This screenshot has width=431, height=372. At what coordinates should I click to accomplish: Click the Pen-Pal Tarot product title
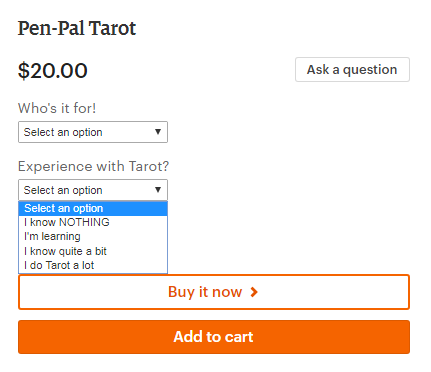pos(77,28)
